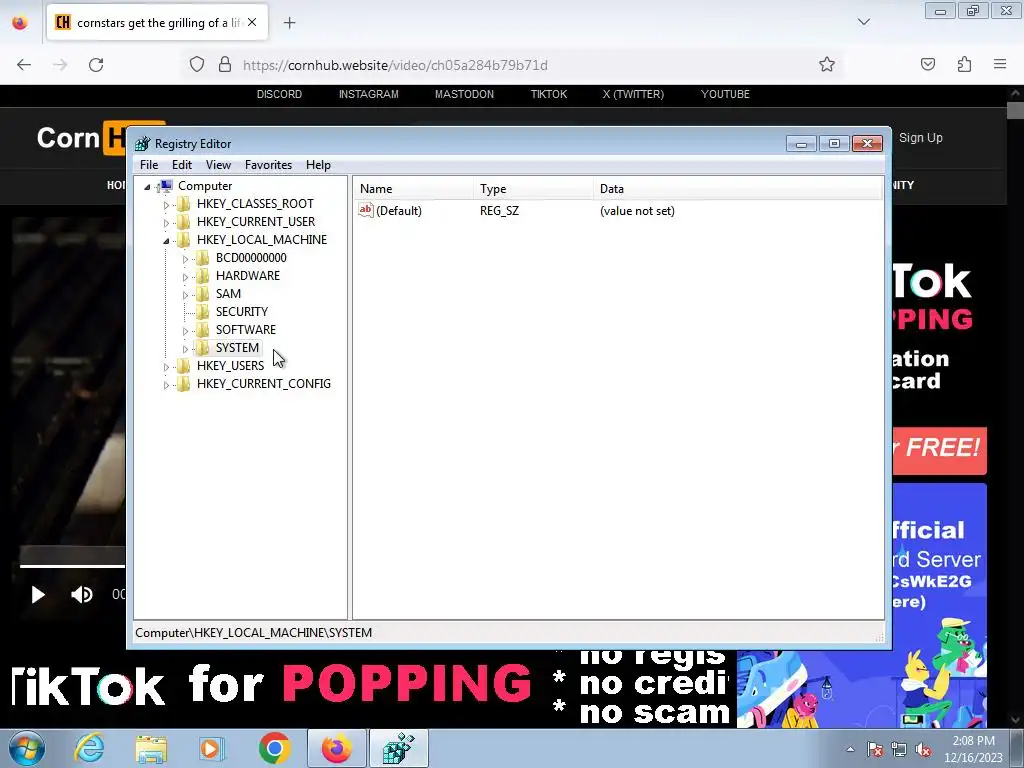Screen dimensions: 1024x768
Task: Open a new Firefox tab
Action: [x=289, y=23]
